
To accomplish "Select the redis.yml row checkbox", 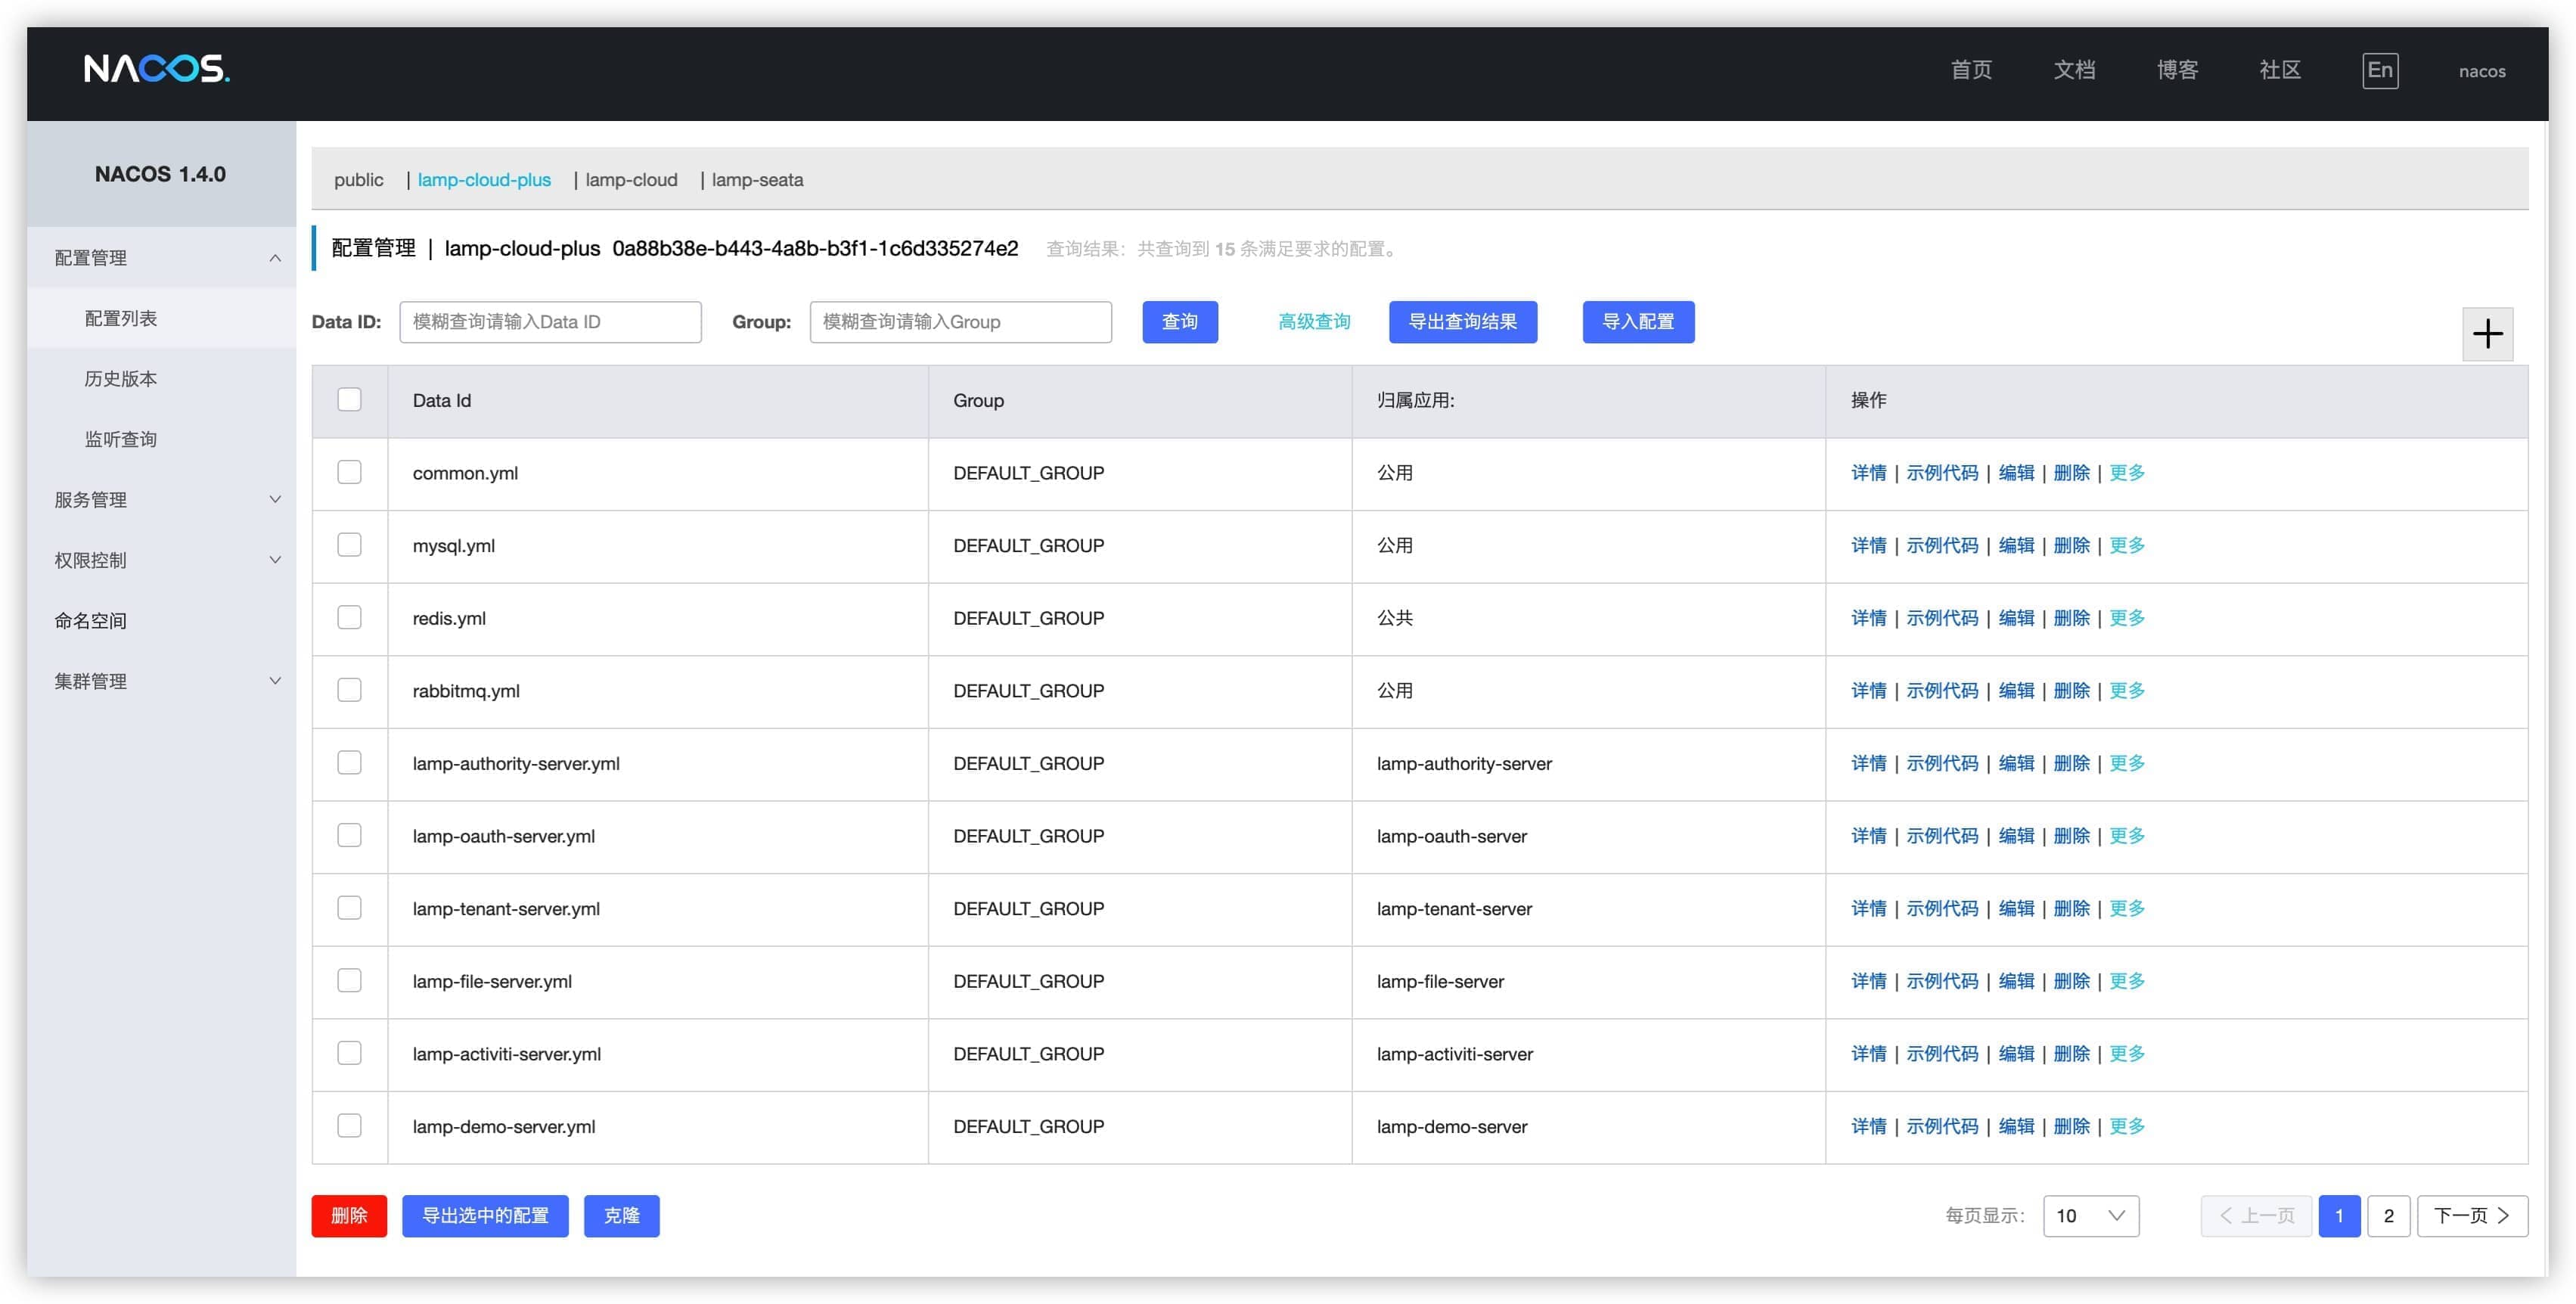I will (349, 617).
